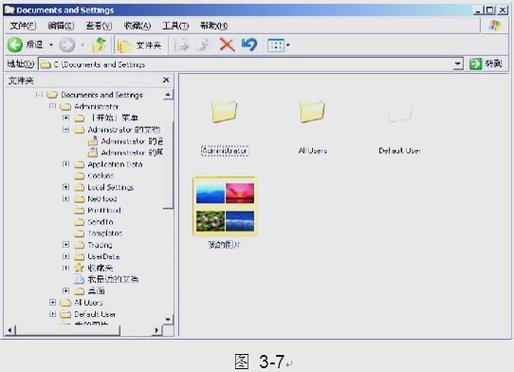Open the Views dropdown arrow

pyautogui.click(x=288, y=45)
